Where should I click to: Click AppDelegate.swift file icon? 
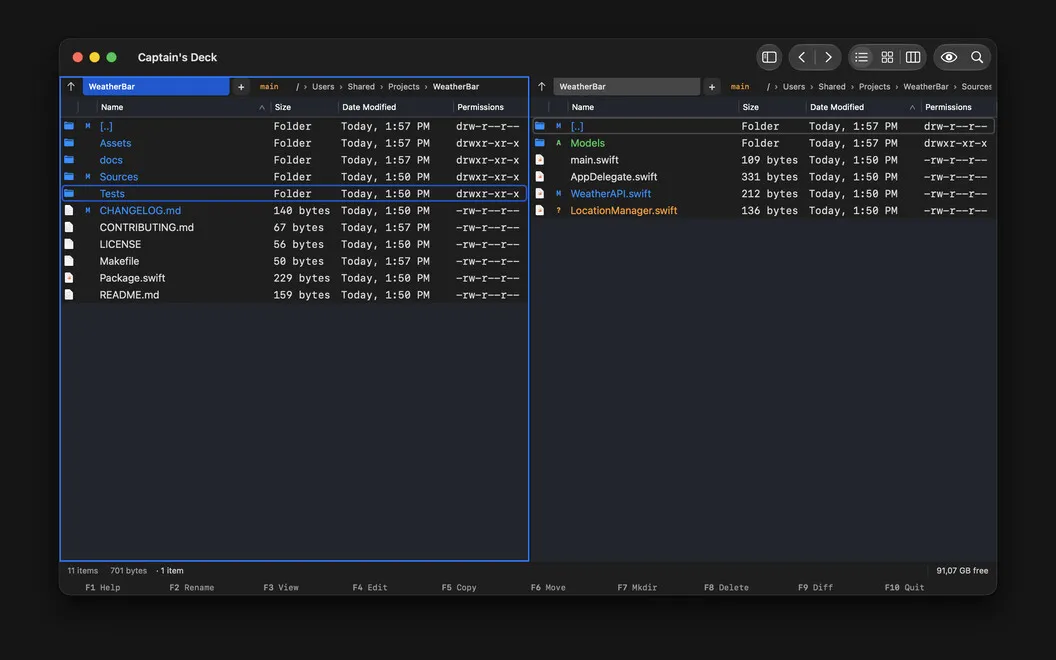click(x=539, y=176)
